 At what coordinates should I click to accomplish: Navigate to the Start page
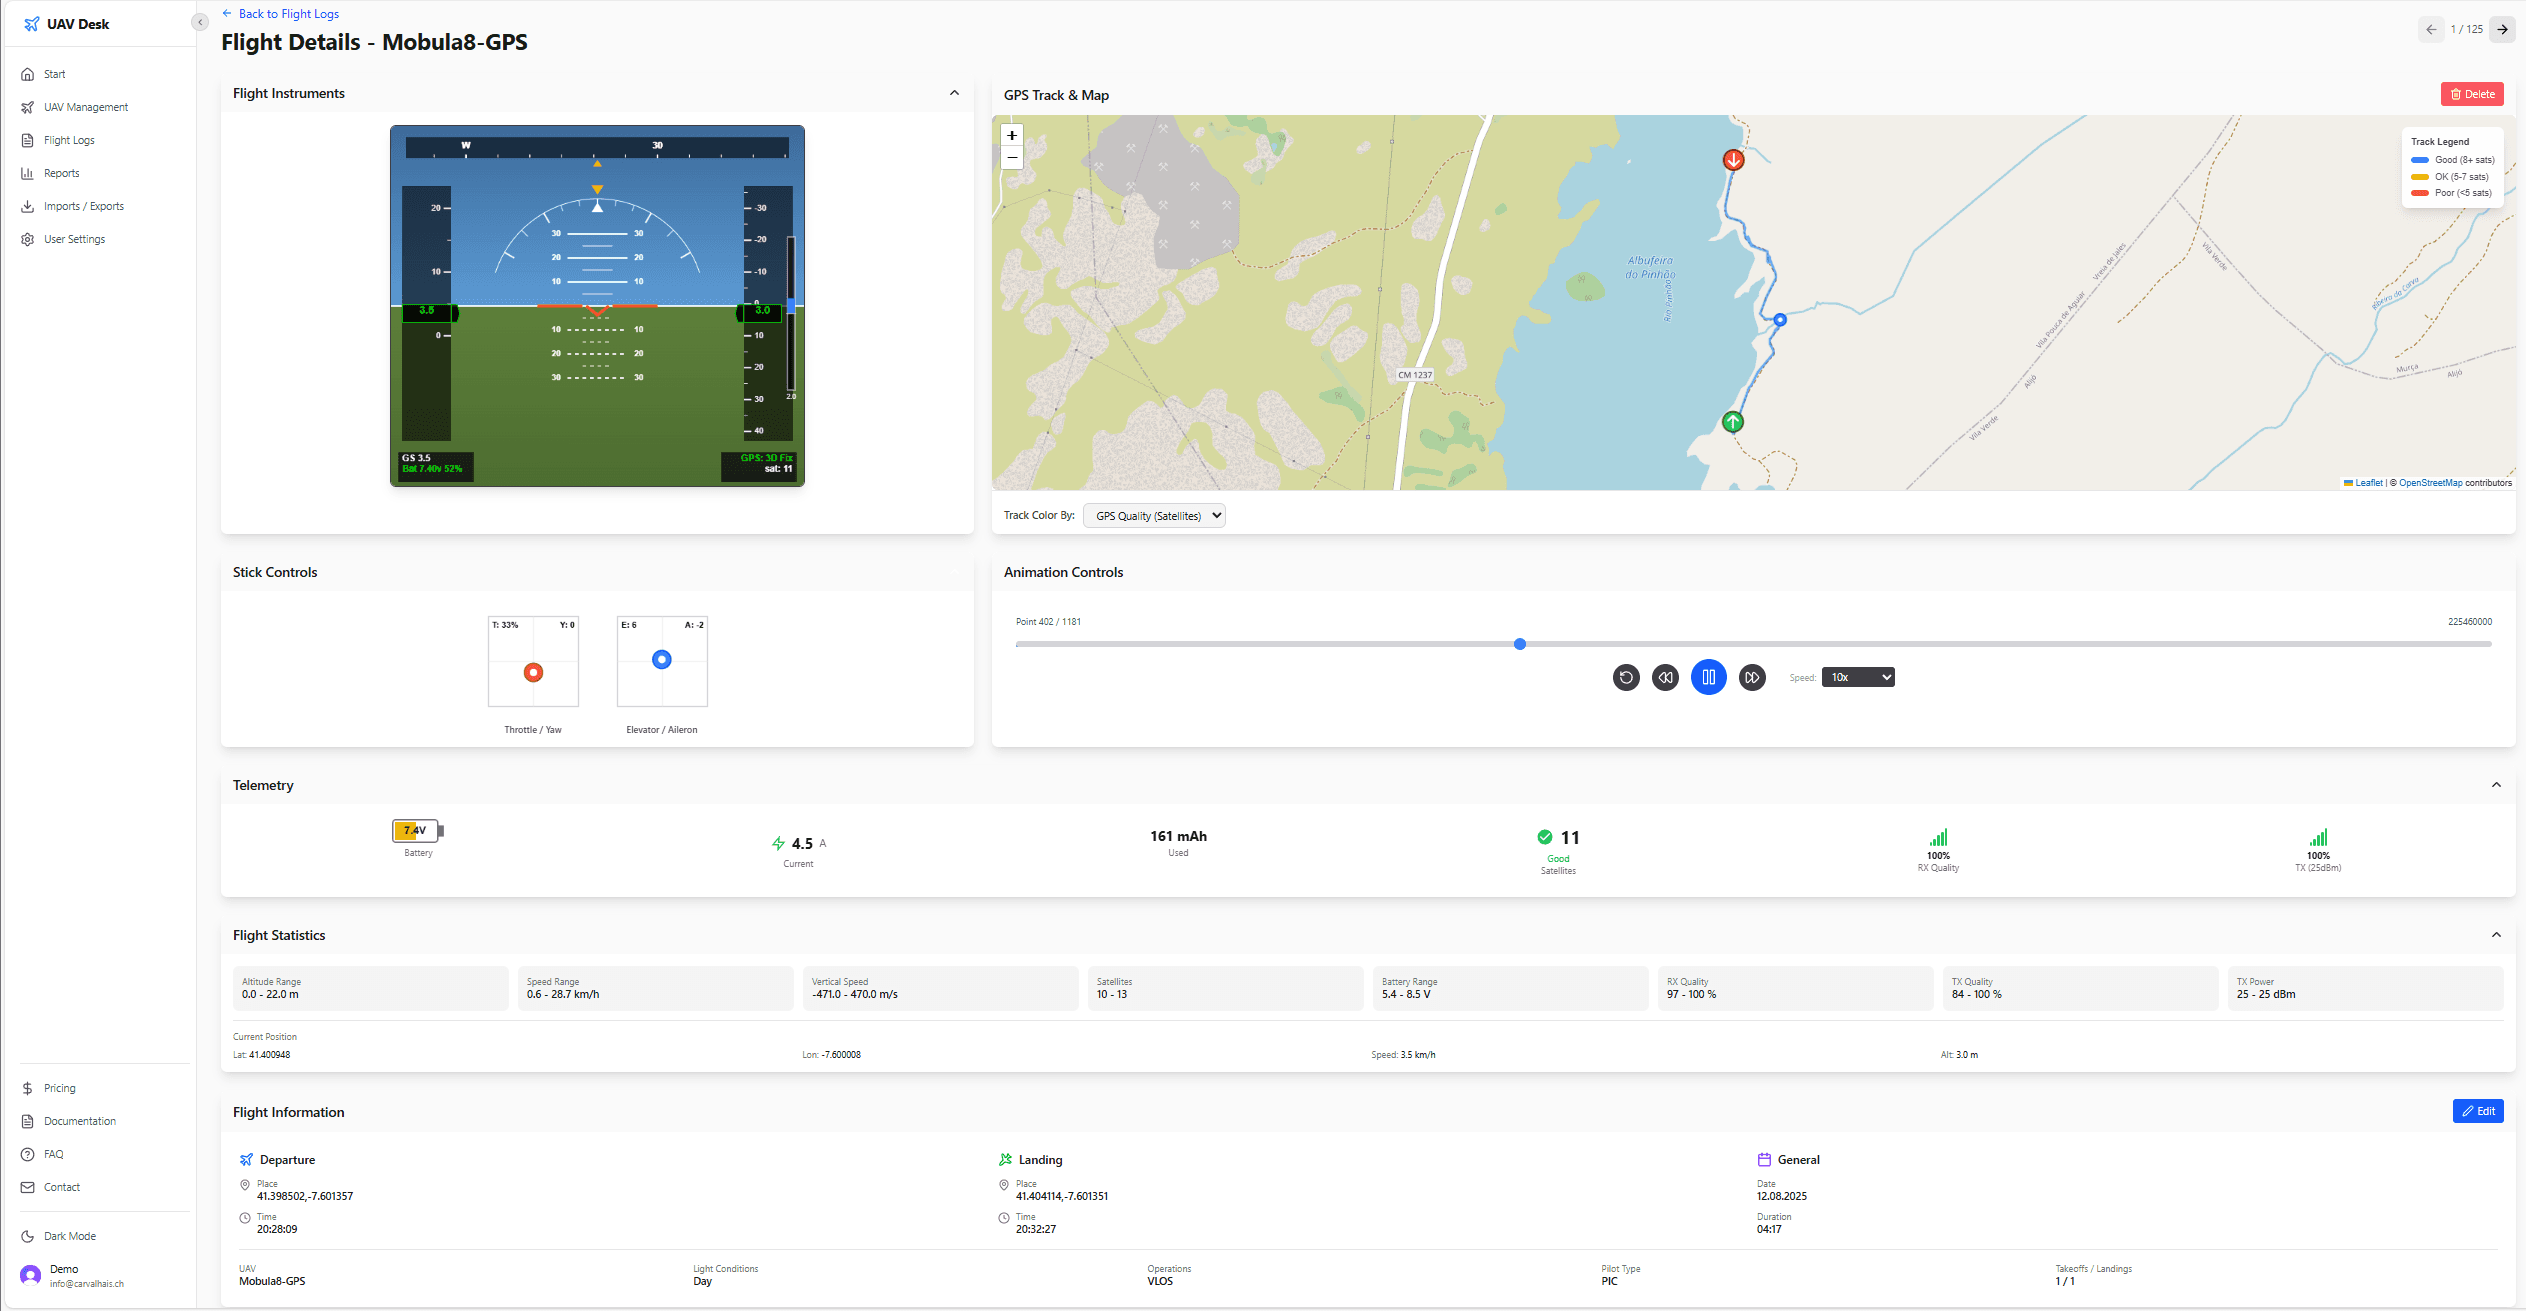click(x=53, y=74)
